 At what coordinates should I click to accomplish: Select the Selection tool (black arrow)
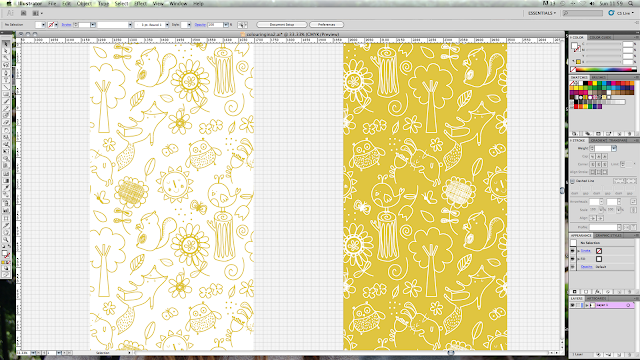coord(6,44)
